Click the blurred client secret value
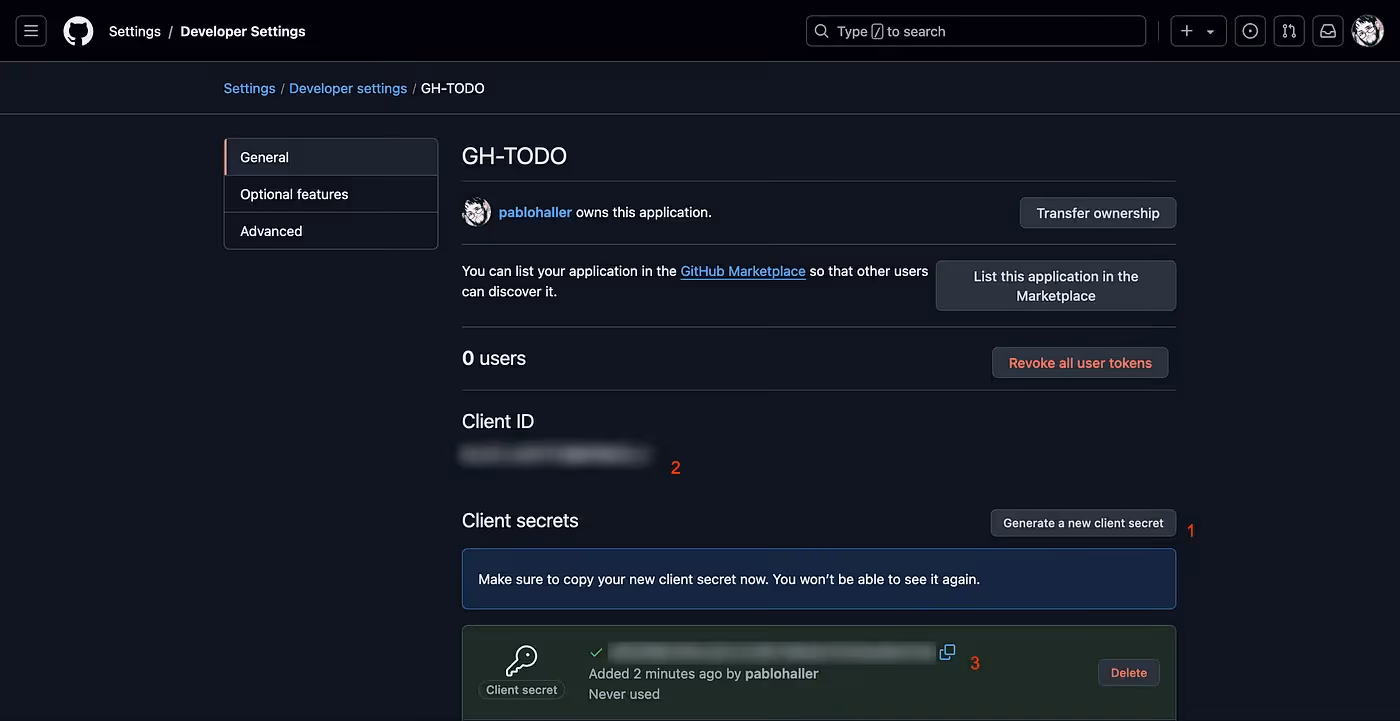1400x721 pixels. click(x=771, y=652)
